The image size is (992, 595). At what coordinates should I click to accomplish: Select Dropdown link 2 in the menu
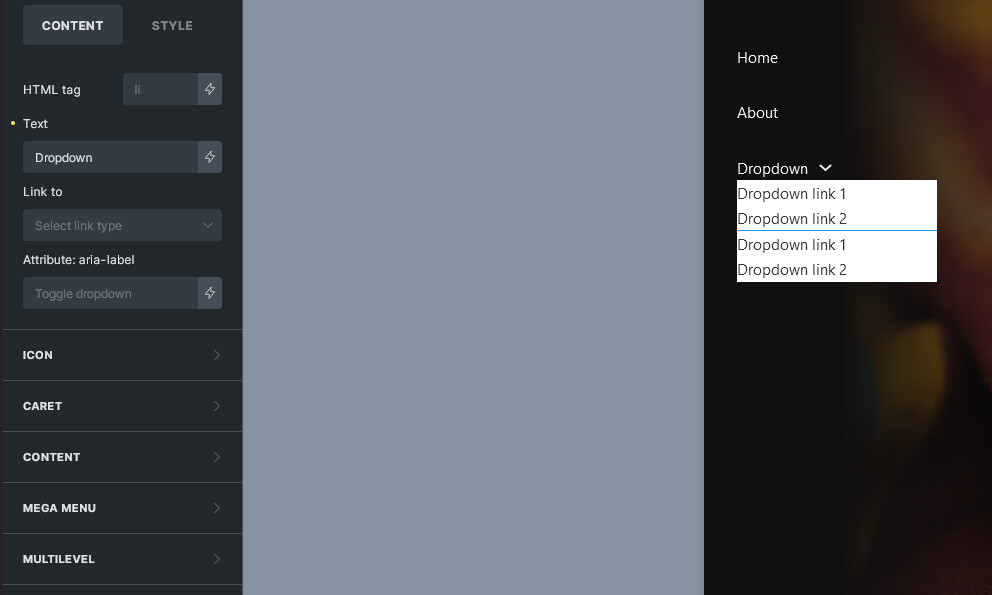click(x=791, y=218)
